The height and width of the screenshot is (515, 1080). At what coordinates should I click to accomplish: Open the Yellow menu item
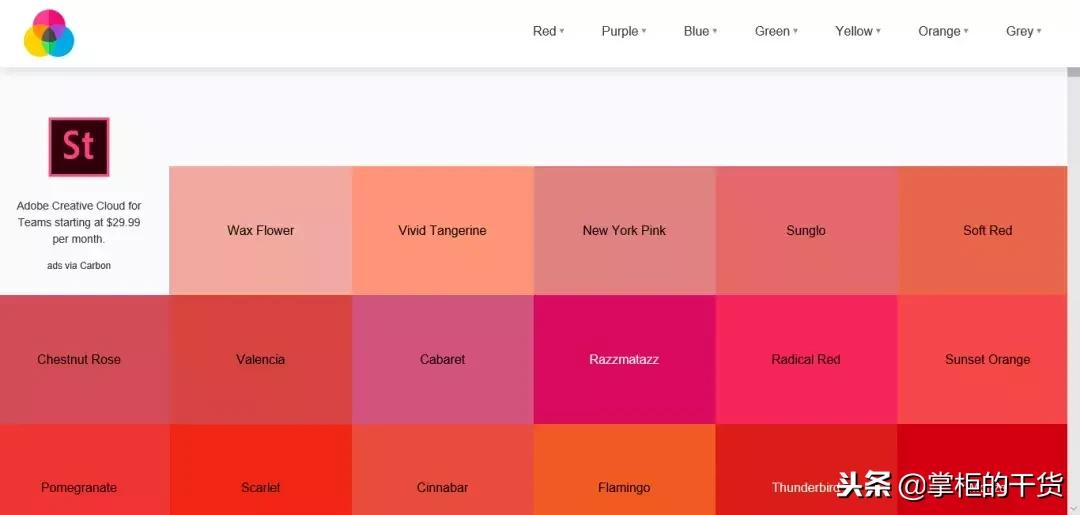[858, 31]
